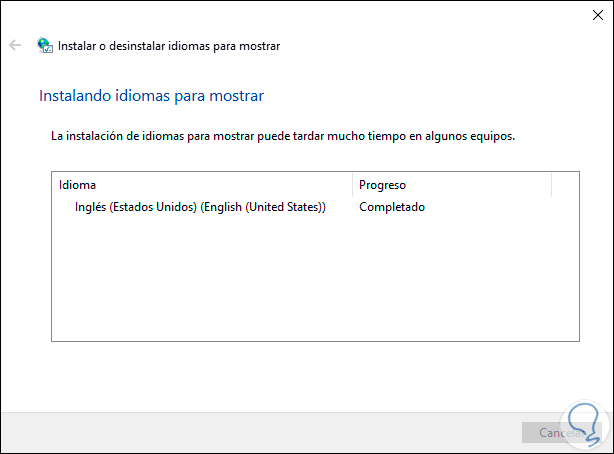Click the Progreso column header

(450, 185)
